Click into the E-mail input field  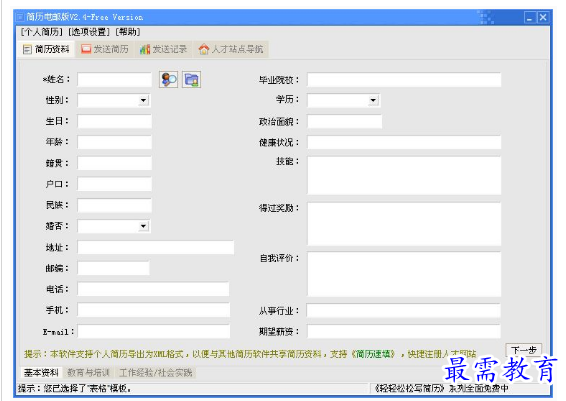(x=153, y=331)
